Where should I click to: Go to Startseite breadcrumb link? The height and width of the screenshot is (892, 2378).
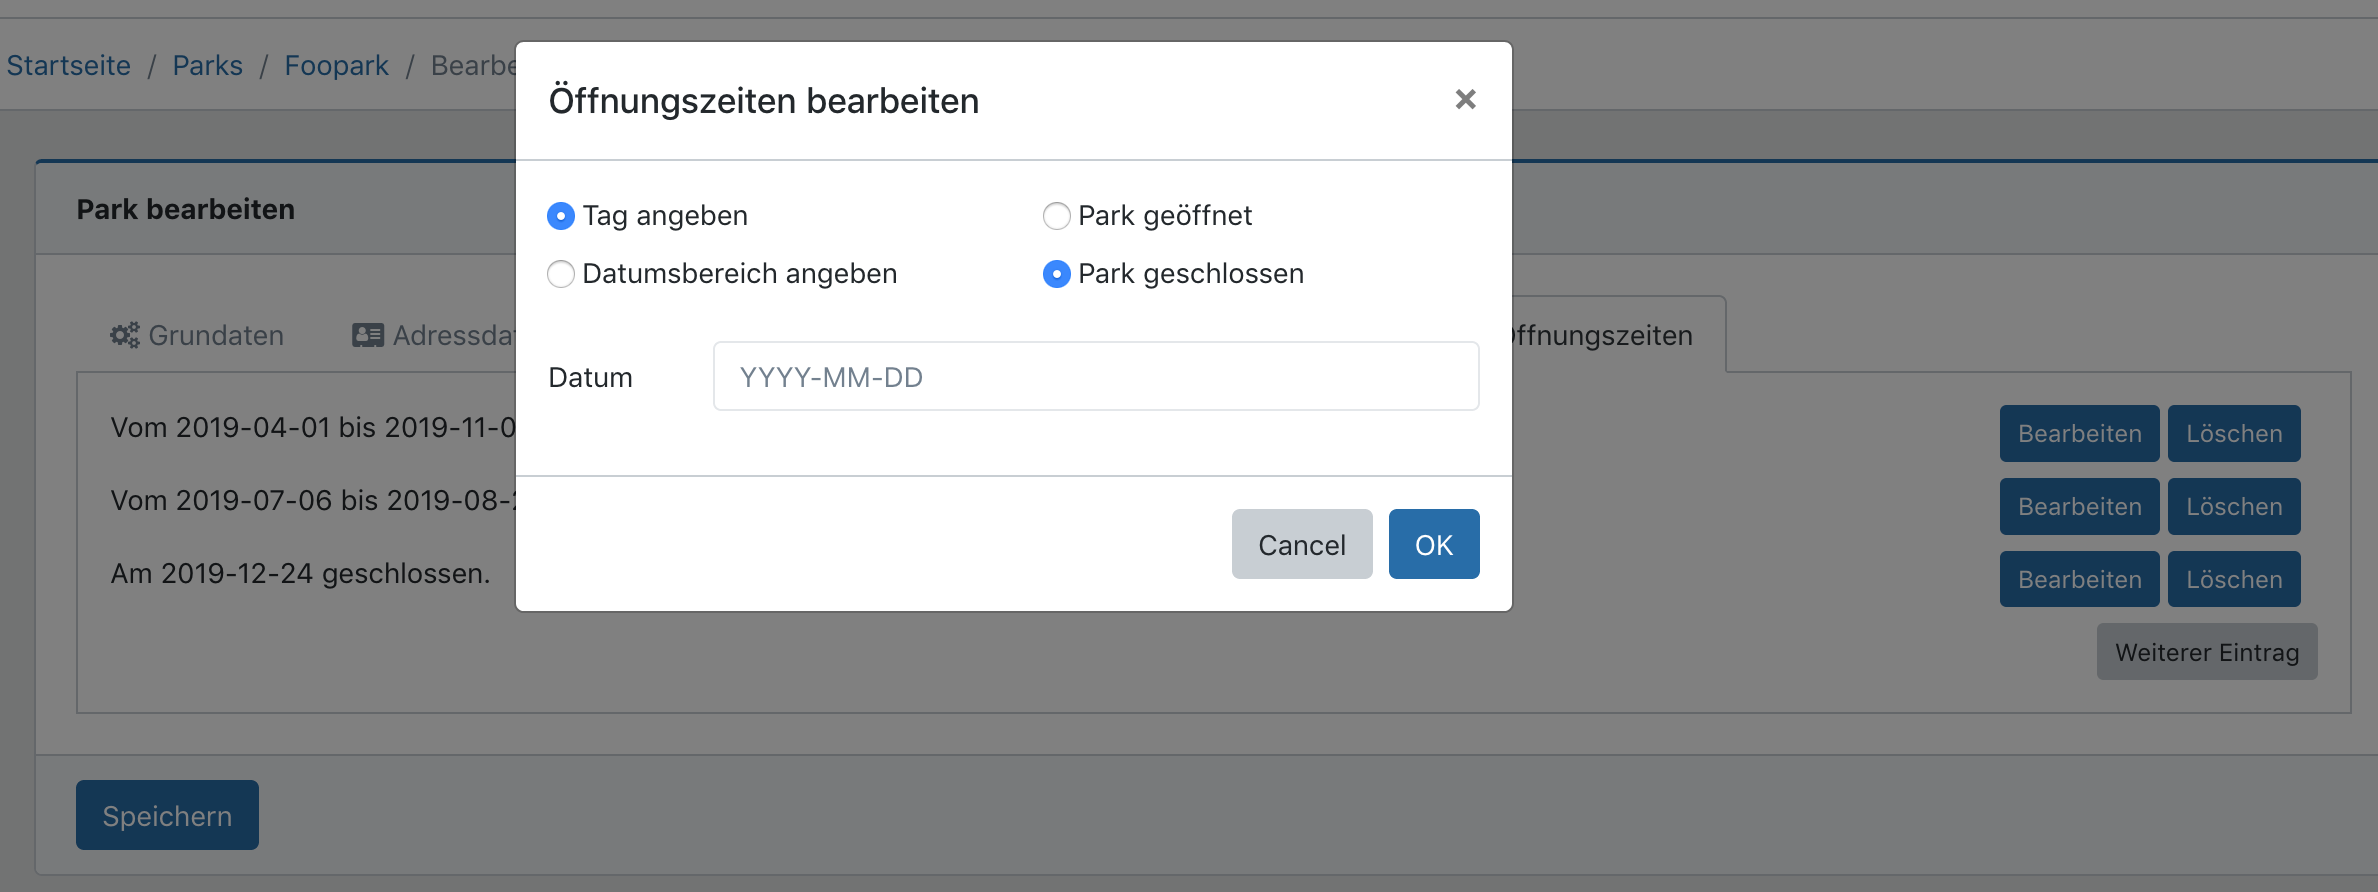pos(69,66)
